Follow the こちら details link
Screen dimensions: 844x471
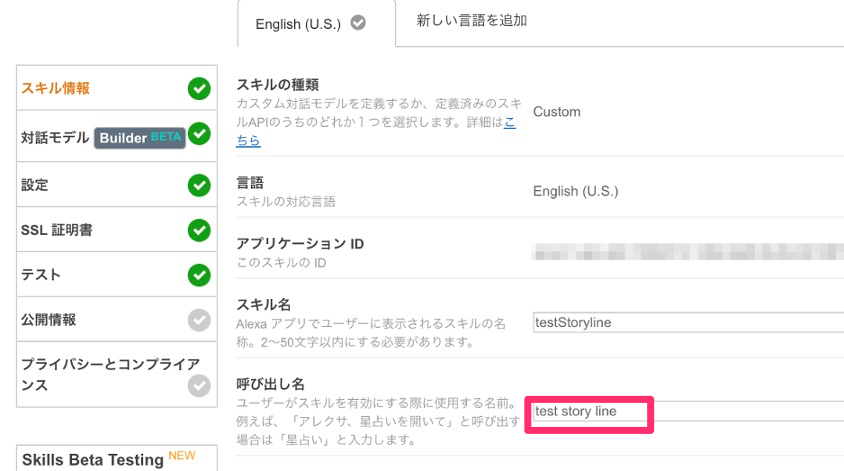[248, 141]
